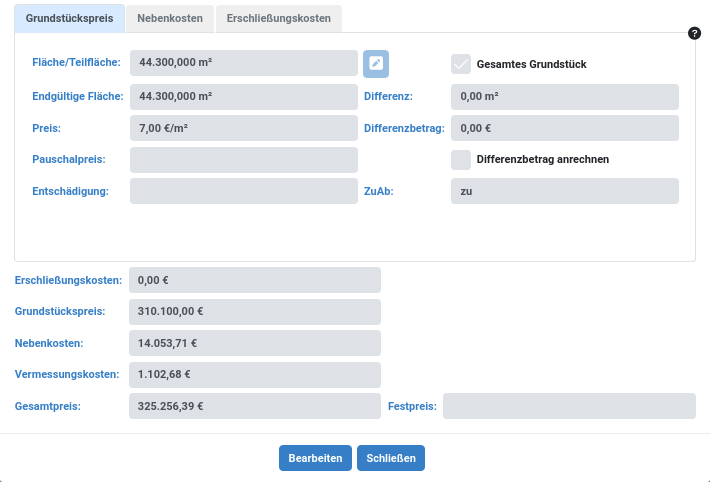Screen dimensions: 710x482
Task: Toggle the Gesamtes Grundstück checkbox
Action: pos(461,64)
